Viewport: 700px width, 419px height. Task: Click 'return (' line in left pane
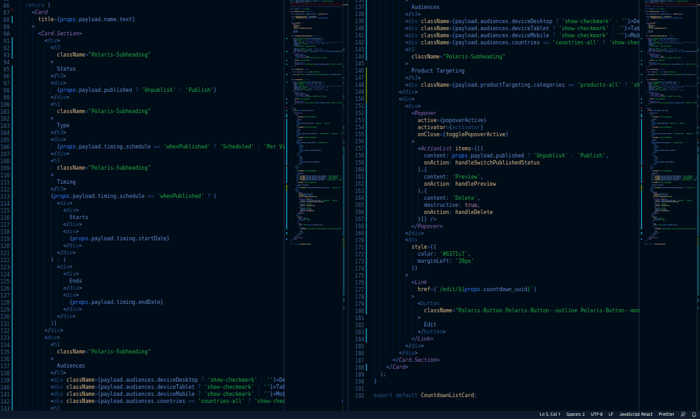[x=38, y=5]
